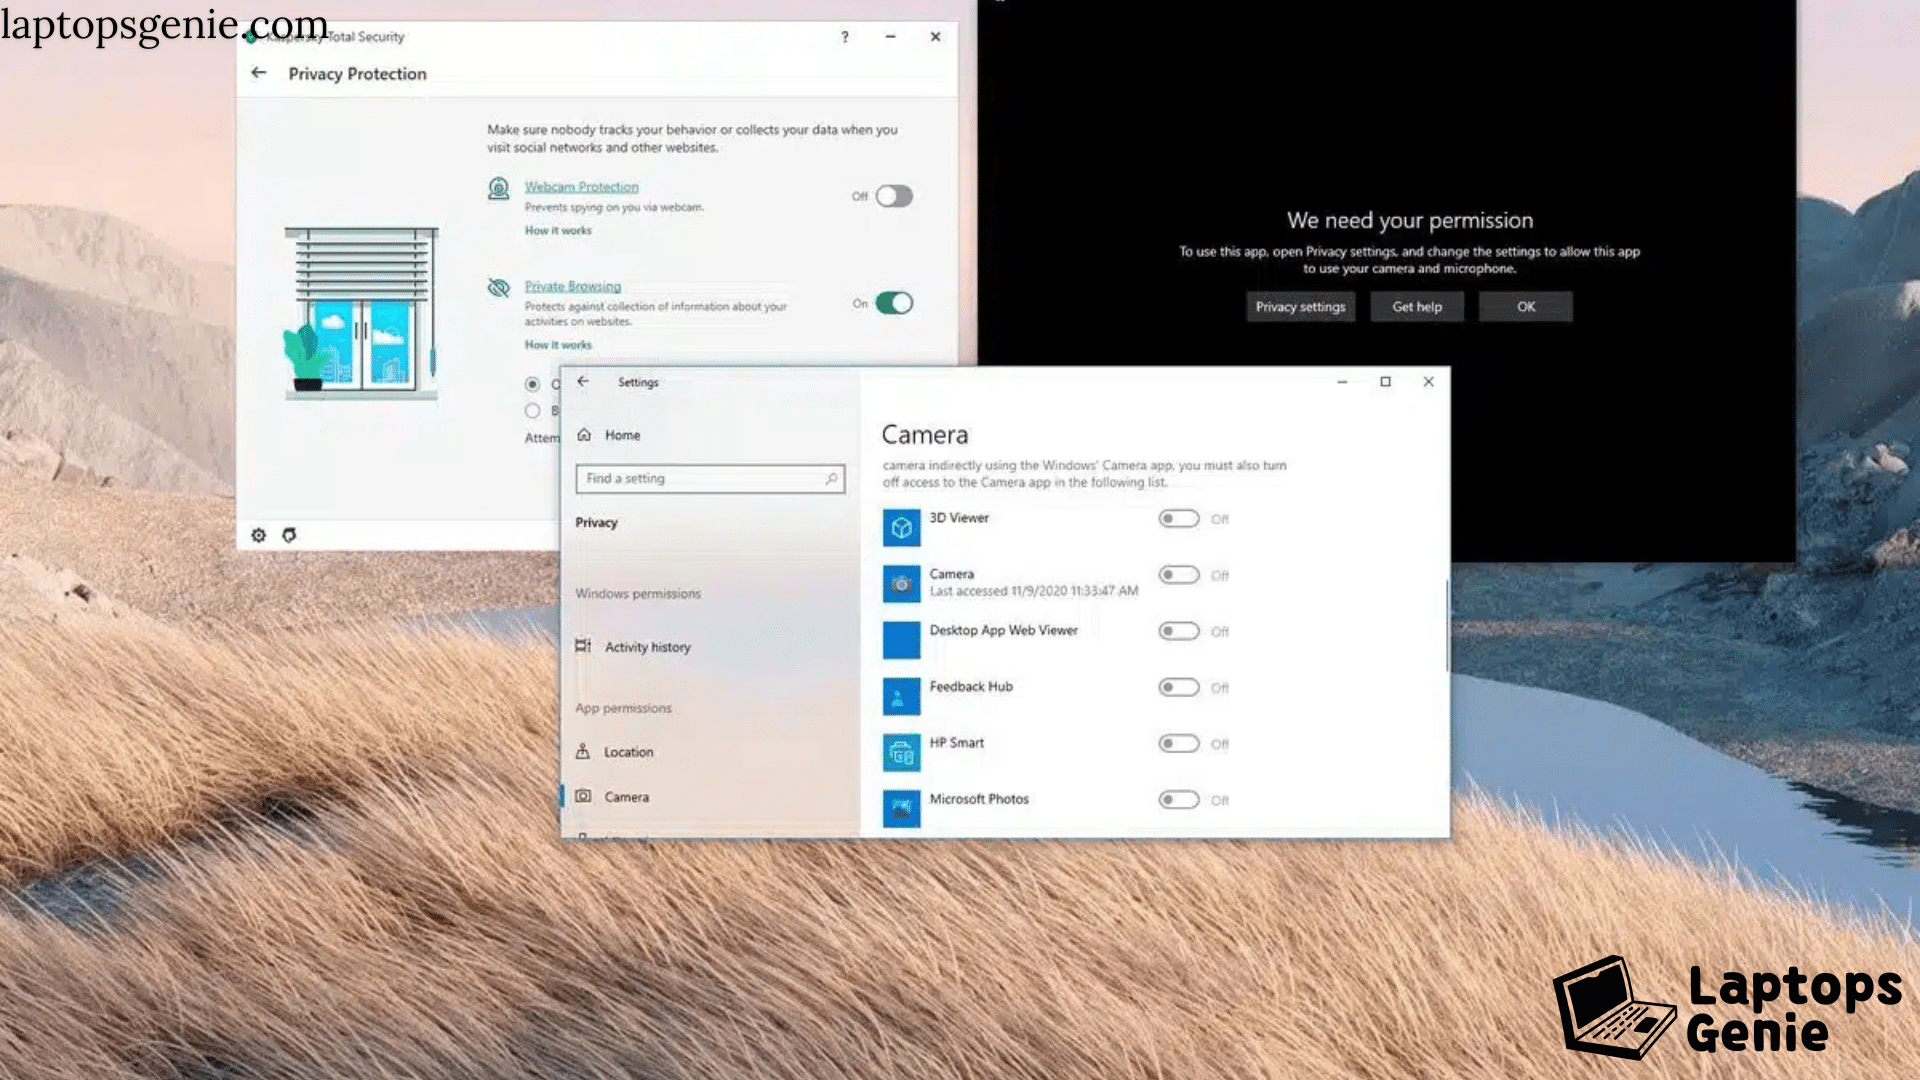Click the Privacy heading in Settings sidebar

coord(596,523)
